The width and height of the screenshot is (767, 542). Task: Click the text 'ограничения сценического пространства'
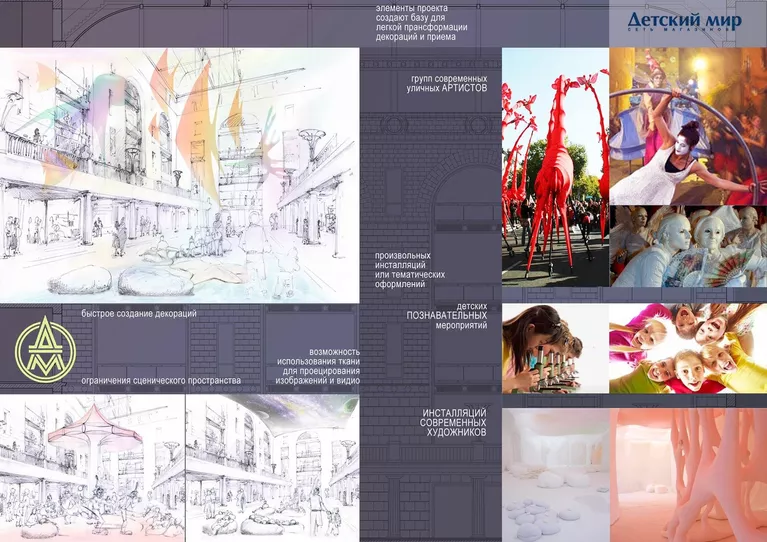point(161,381)
